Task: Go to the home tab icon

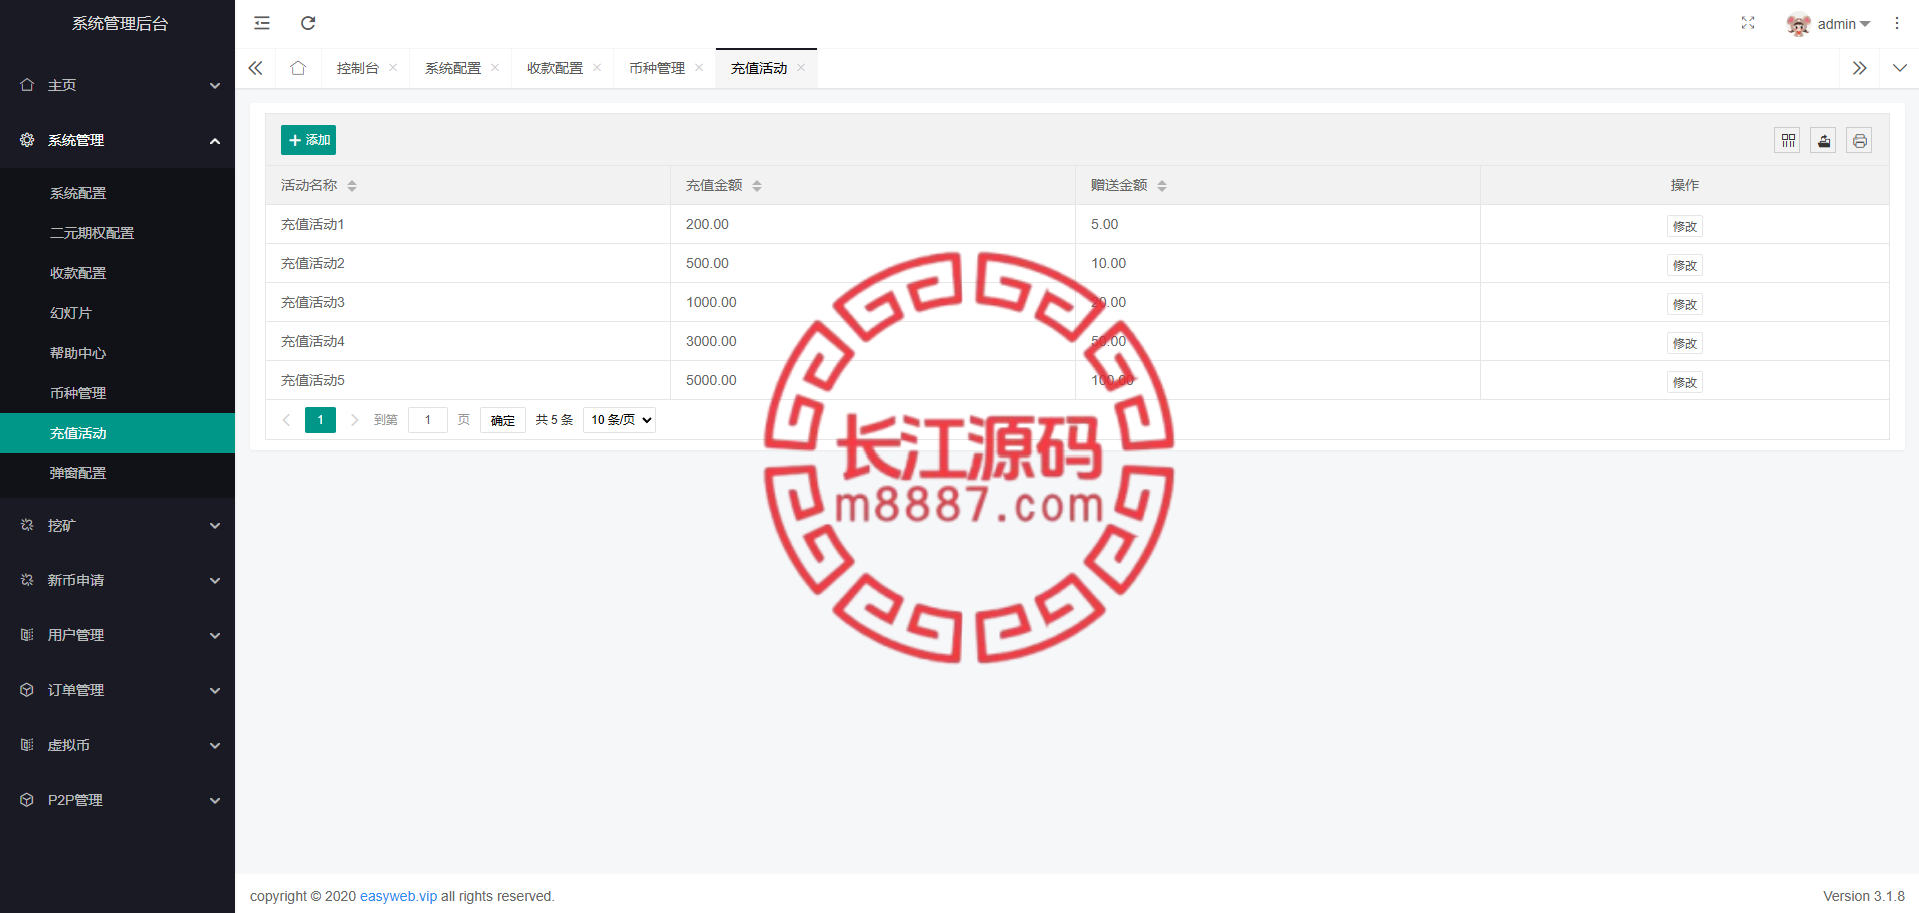Action: [x=298, y=68]
